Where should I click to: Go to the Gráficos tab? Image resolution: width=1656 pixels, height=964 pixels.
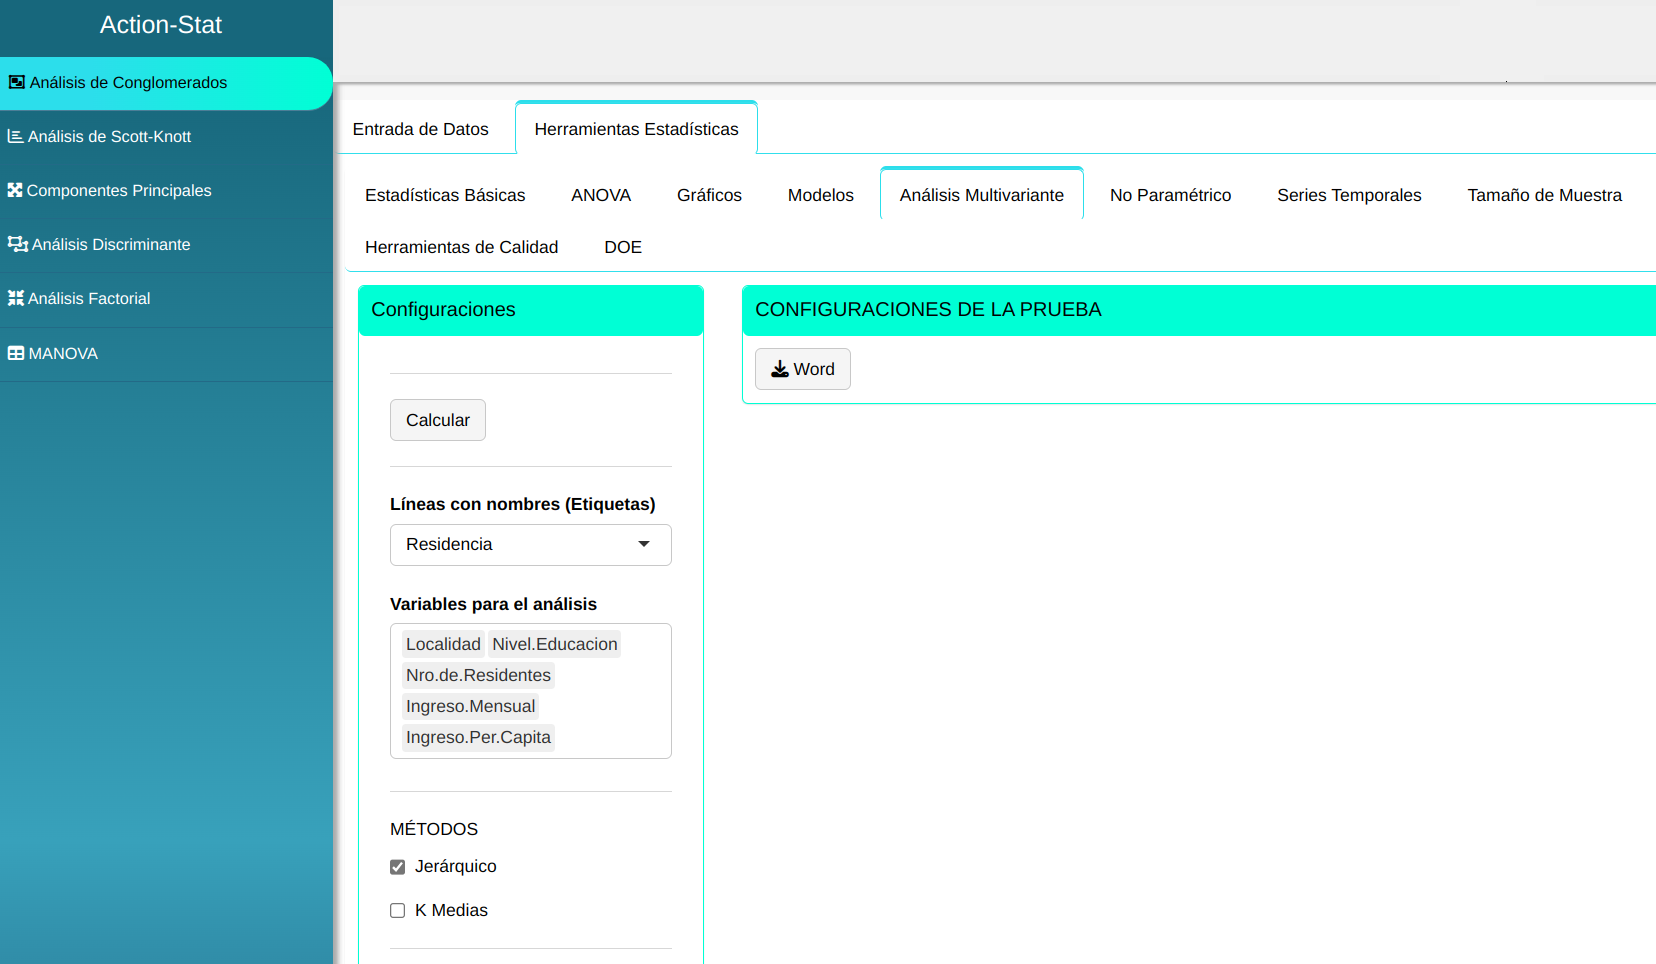(709, 195)
